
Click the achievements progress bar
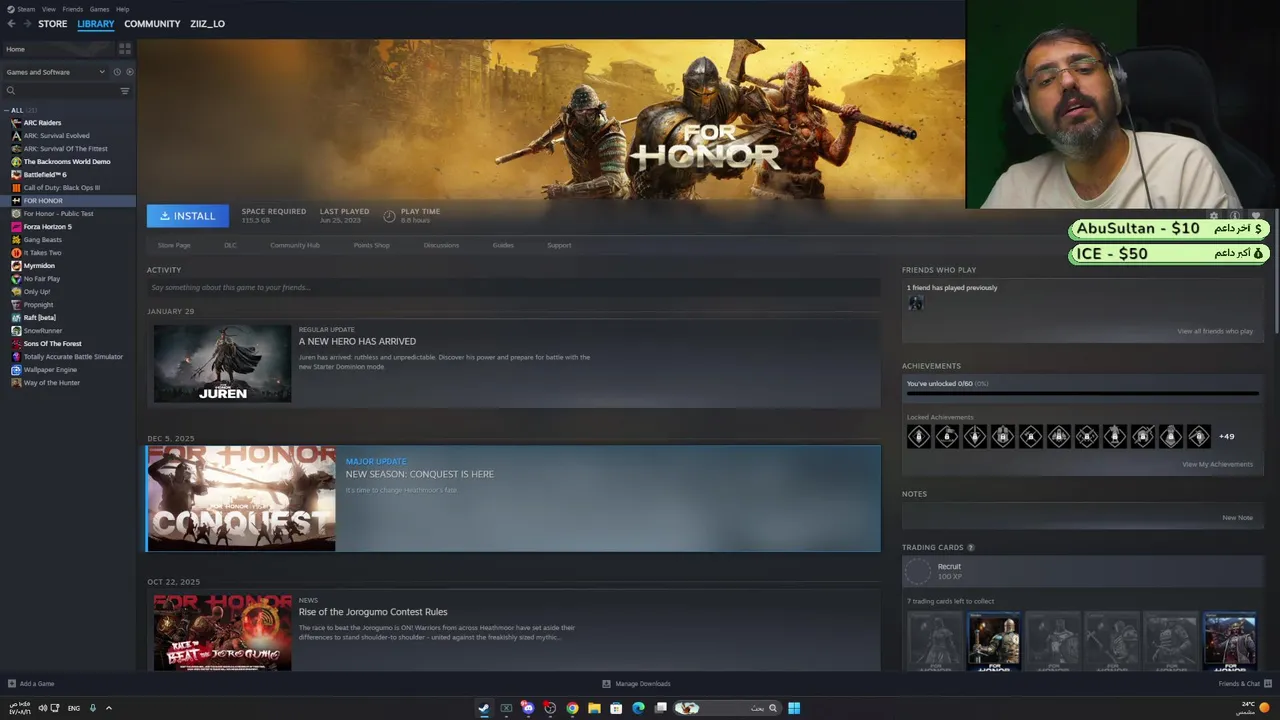1082,394
